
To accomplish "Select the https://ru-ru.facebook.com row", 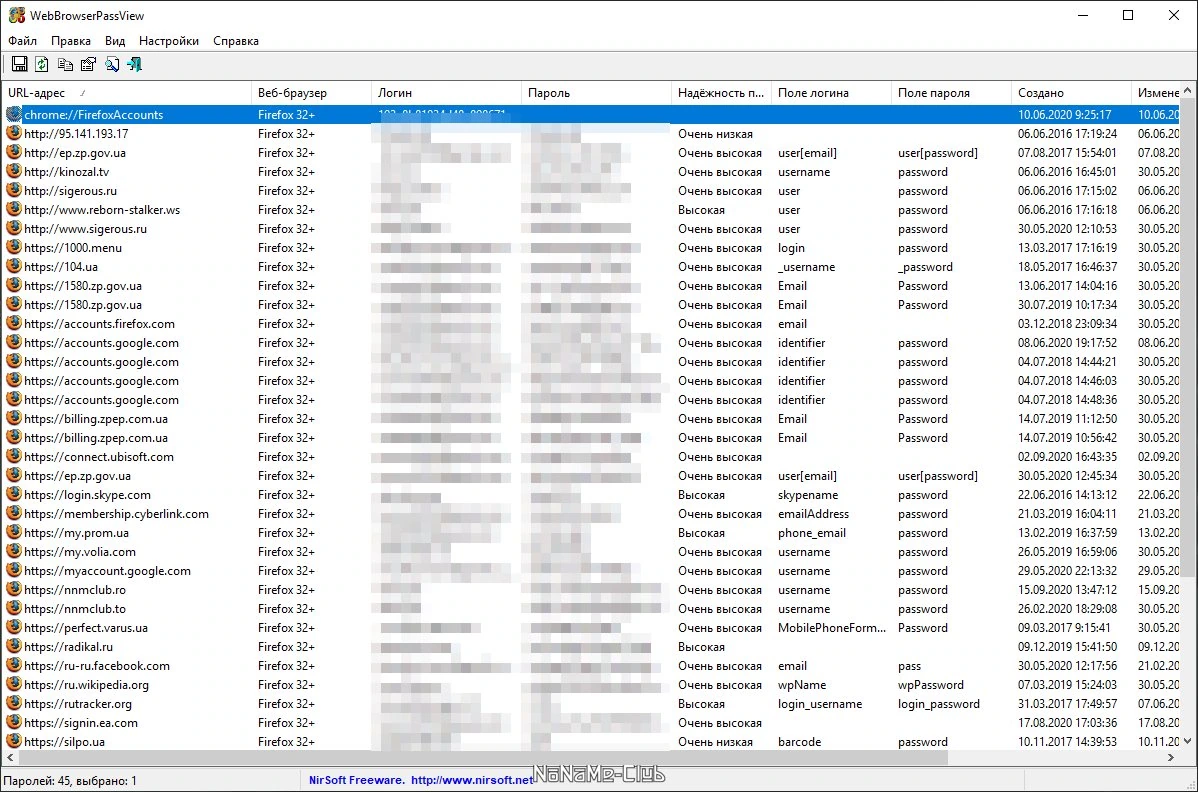I will click(x=591, y=665).
